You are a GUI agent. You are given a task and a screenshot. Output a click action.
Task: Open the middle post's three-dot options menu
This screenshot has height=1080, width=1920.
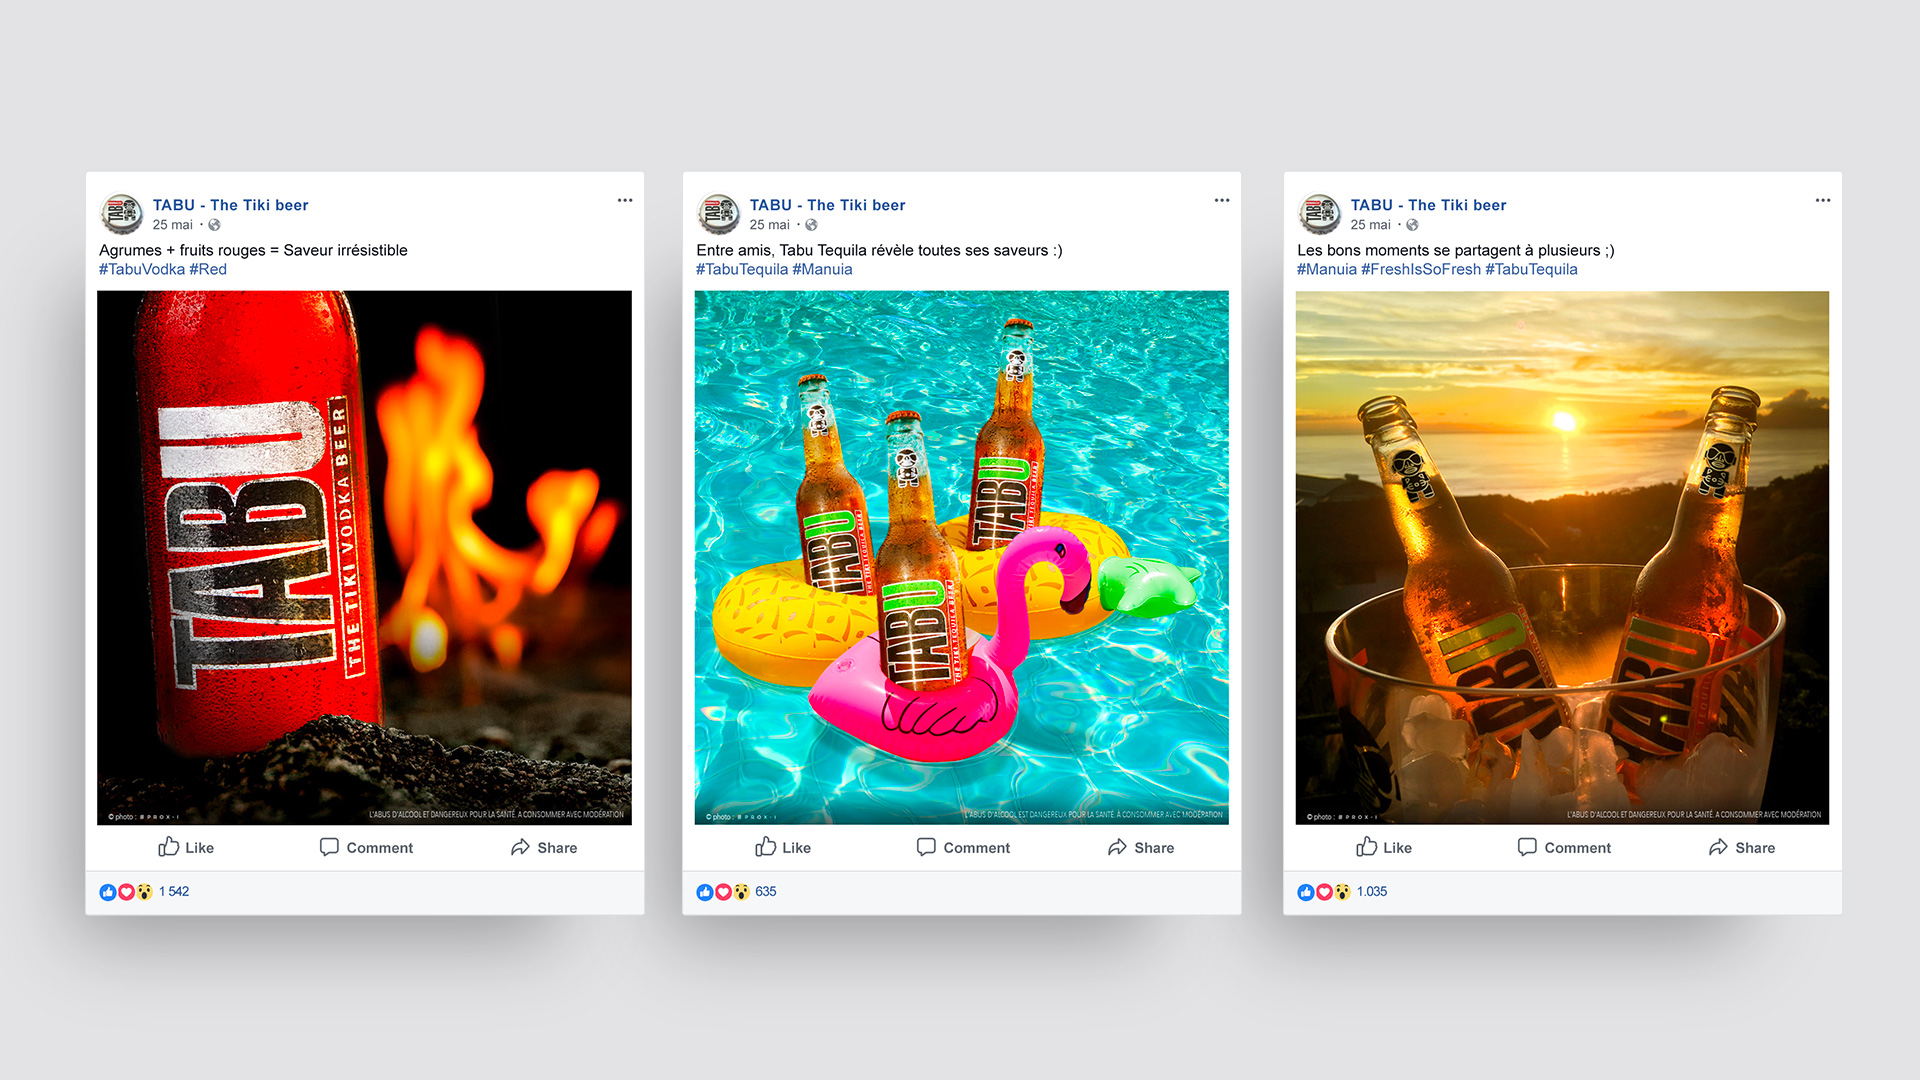pos(1222,200)
